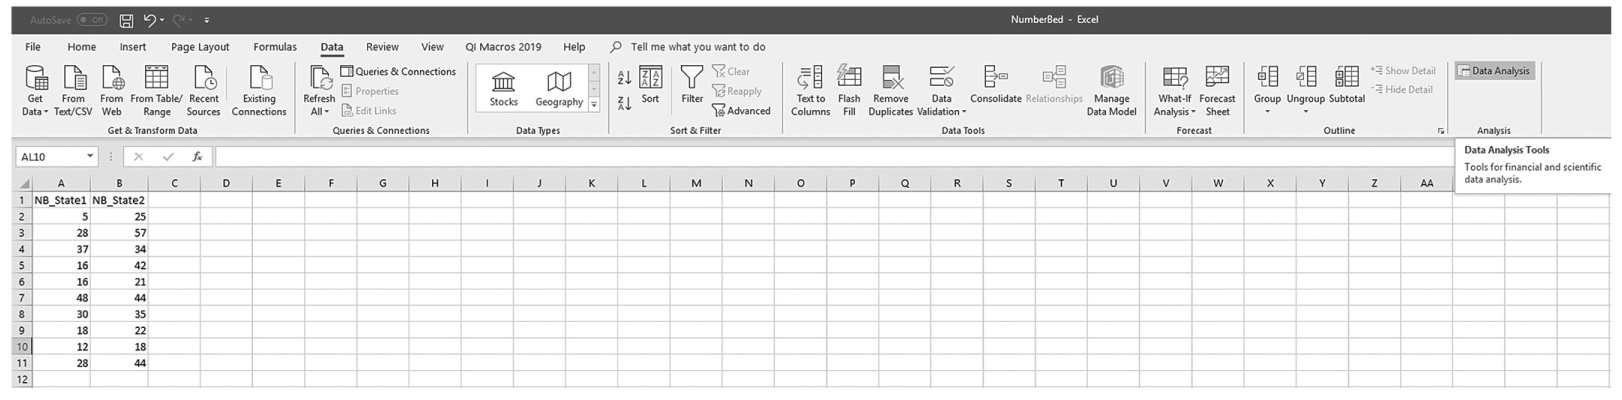Image resolution: width=1622 pixels, height=400 pixels.
Task: Toggle the AutoSave switch
Action: pyautogui.click(x=92, y=20)
